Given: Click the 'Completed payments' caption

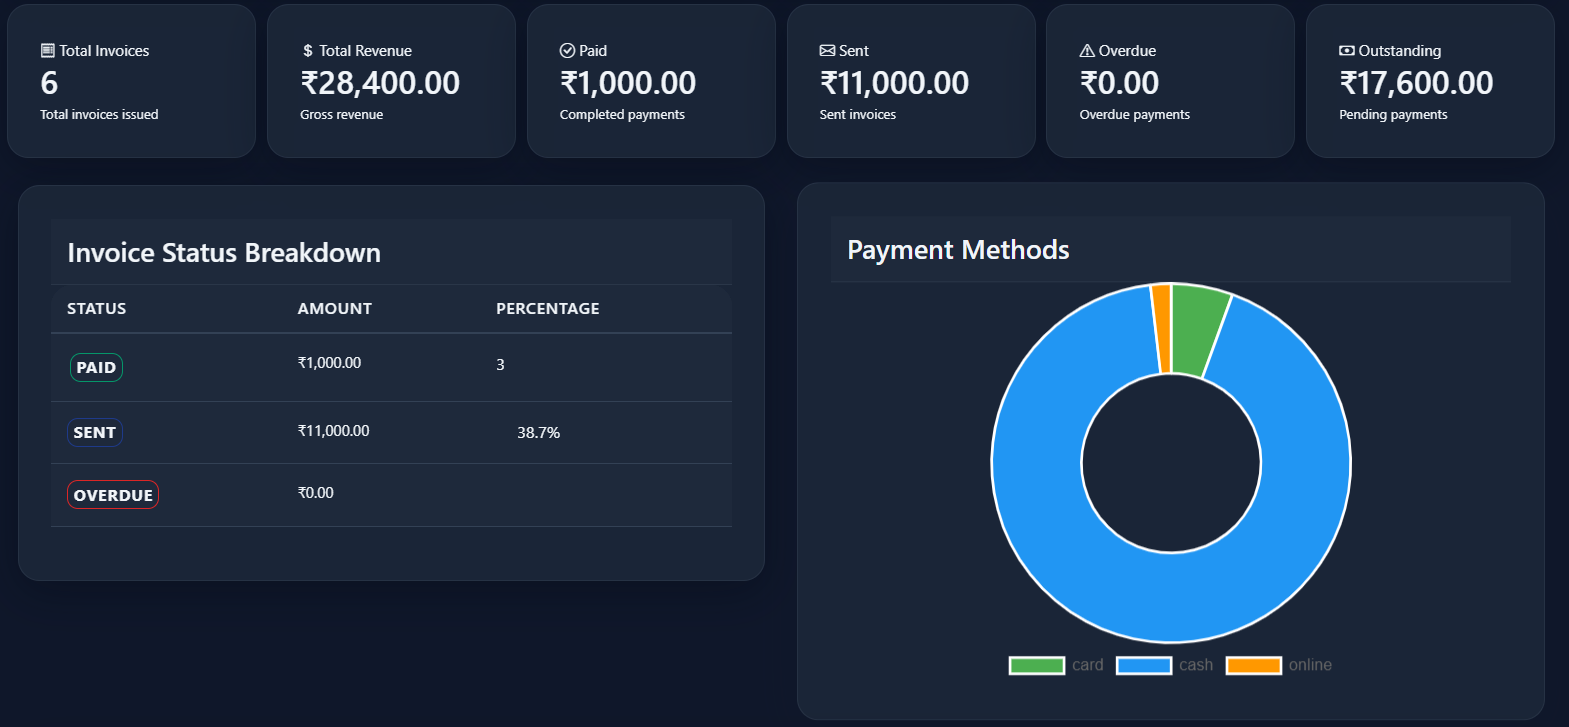Looking at the screenshot, I should coord(622,115).
